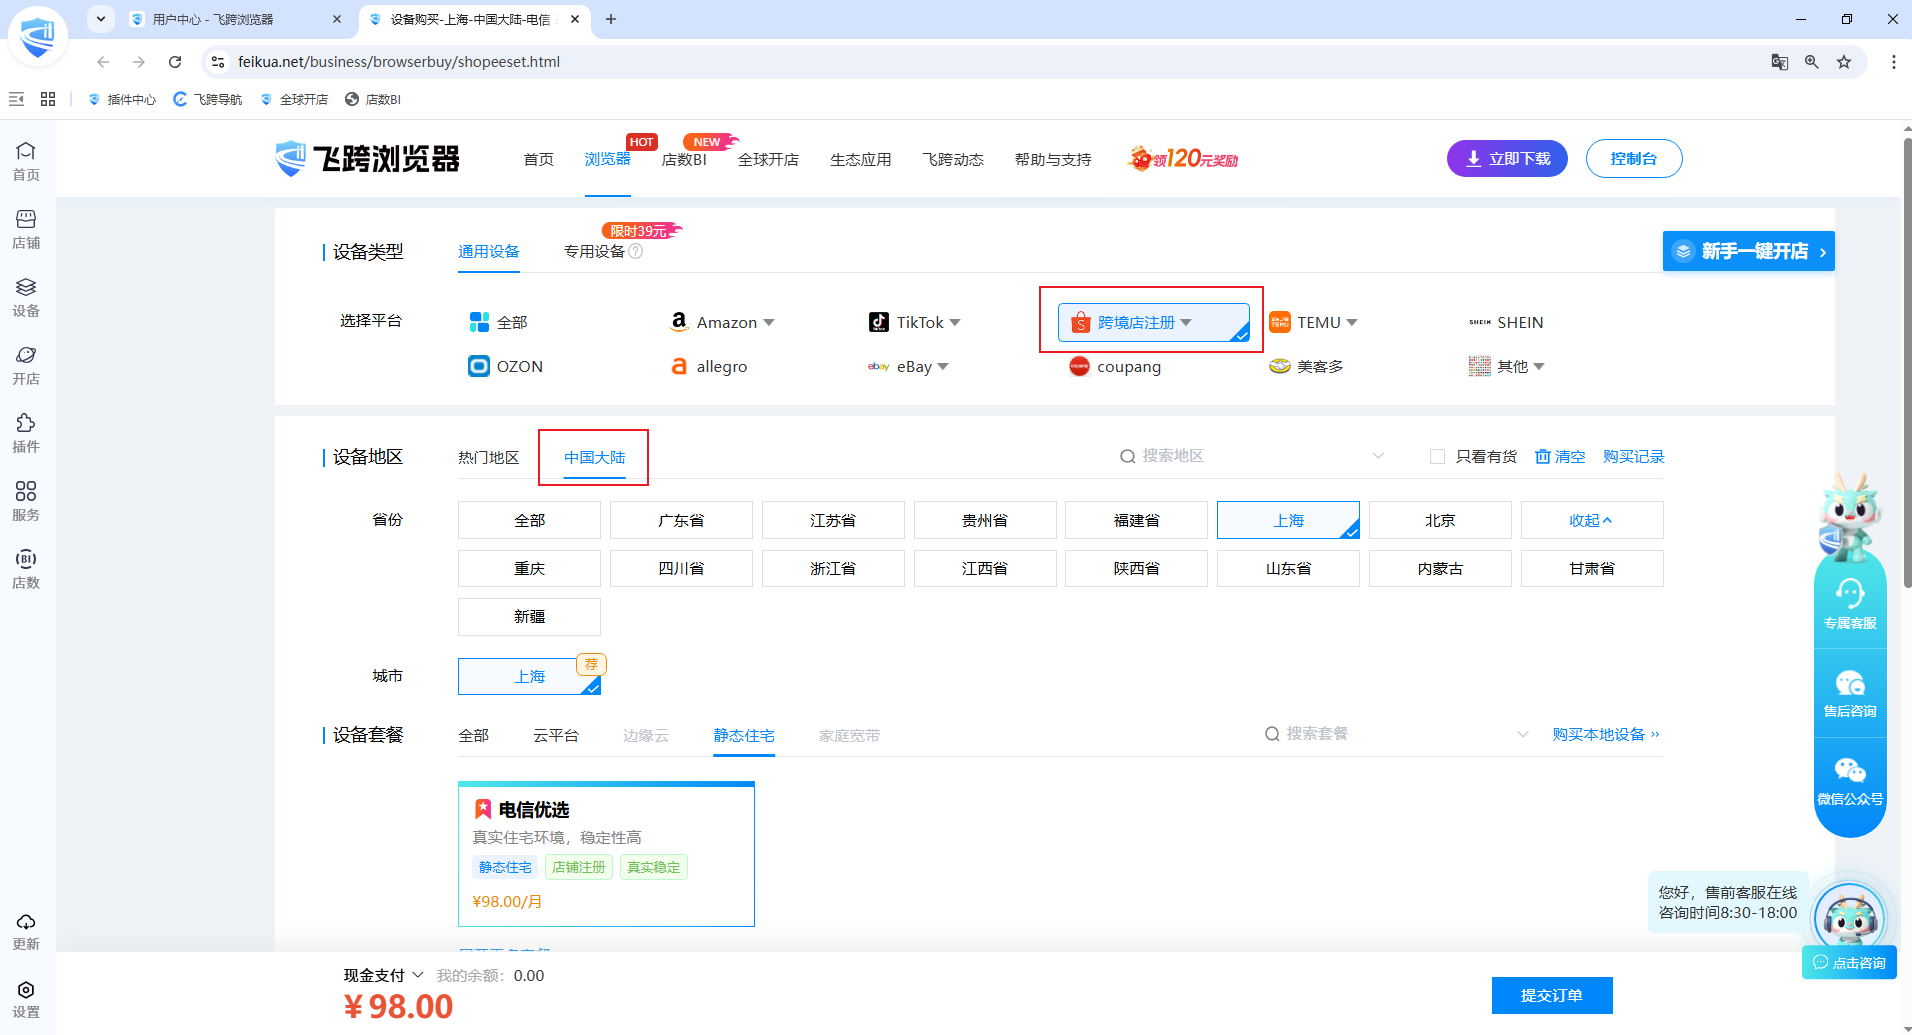The image size is (1912, 1035).
Task: Select the OZON platform option
Action: tap(505, 366)
